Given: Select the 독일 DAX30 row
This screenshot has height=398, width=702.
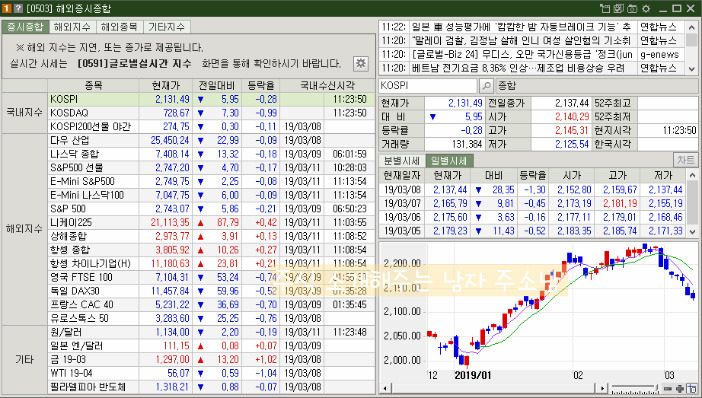Looking at the screenshot, I should 211,291.
